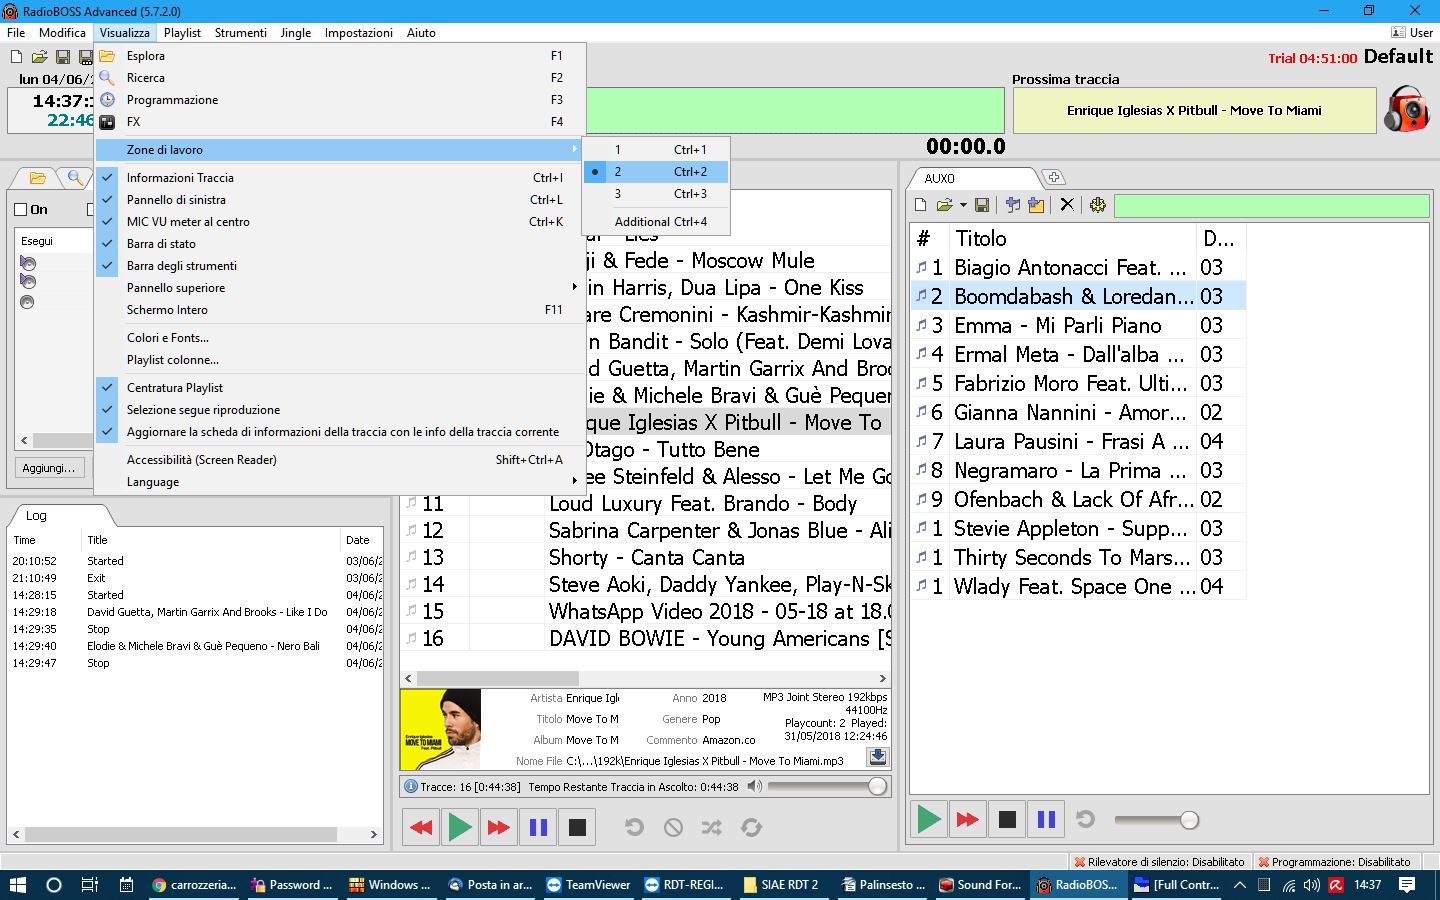Open Accessibilità (Screen Reader) option
This screenshot has width=1440, height=900.
coord(340,460)
